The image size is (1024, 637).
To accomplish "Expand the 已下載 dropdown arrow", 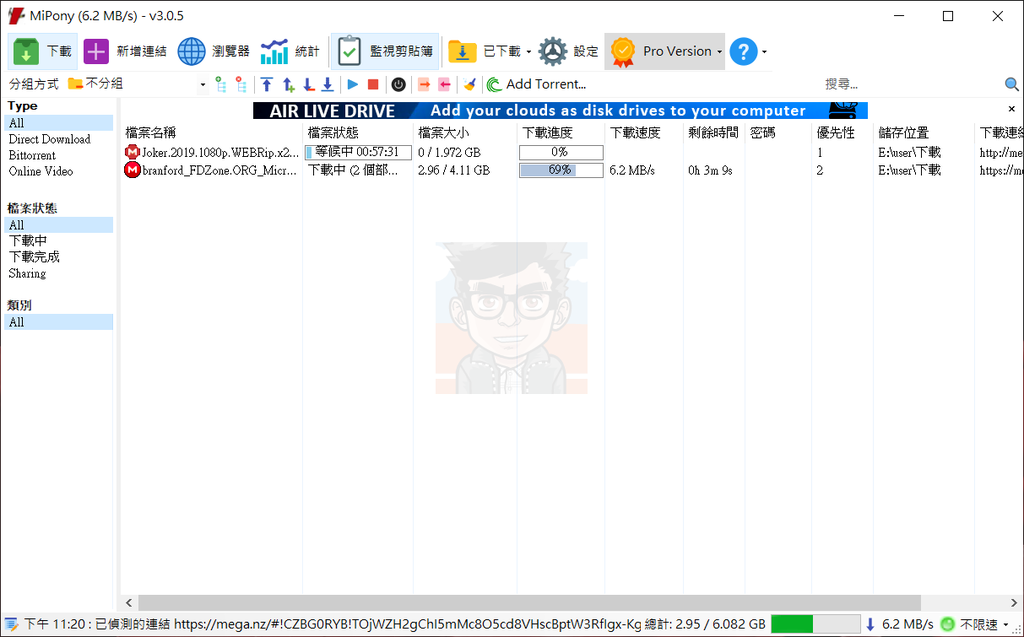I will [x=528, y=52].
